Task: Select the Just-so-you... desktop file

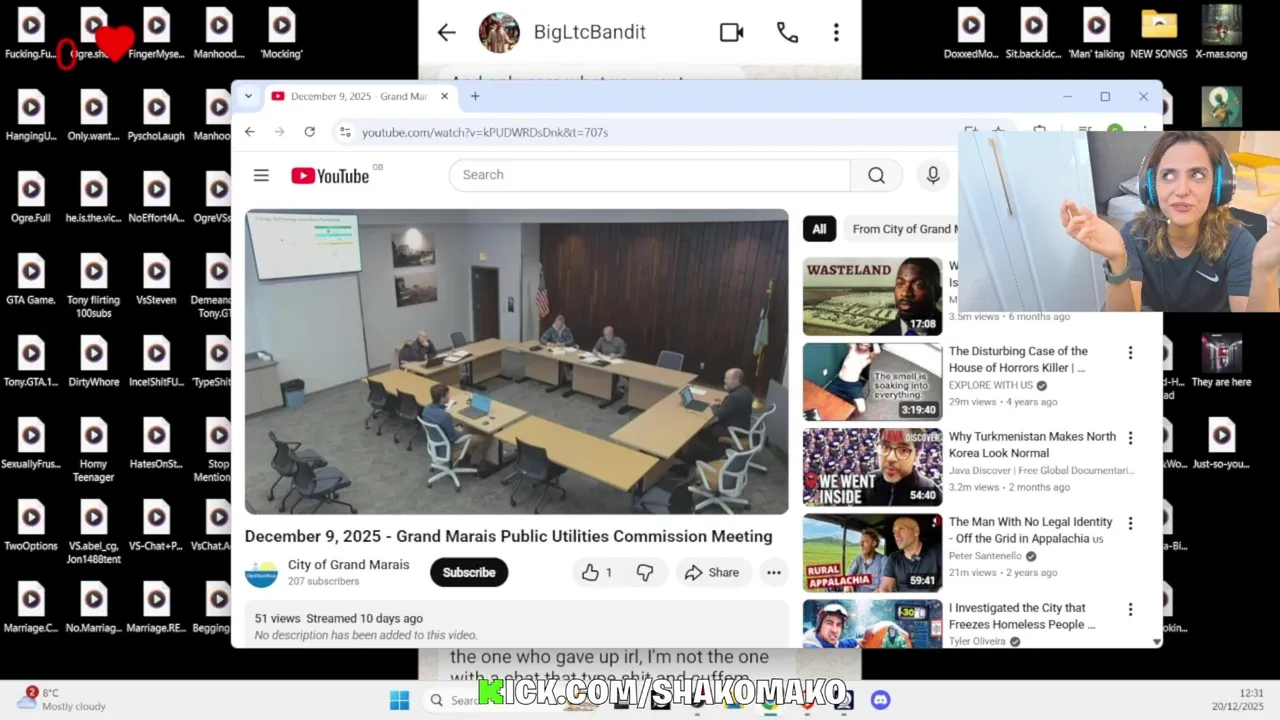Action: 1221,443
